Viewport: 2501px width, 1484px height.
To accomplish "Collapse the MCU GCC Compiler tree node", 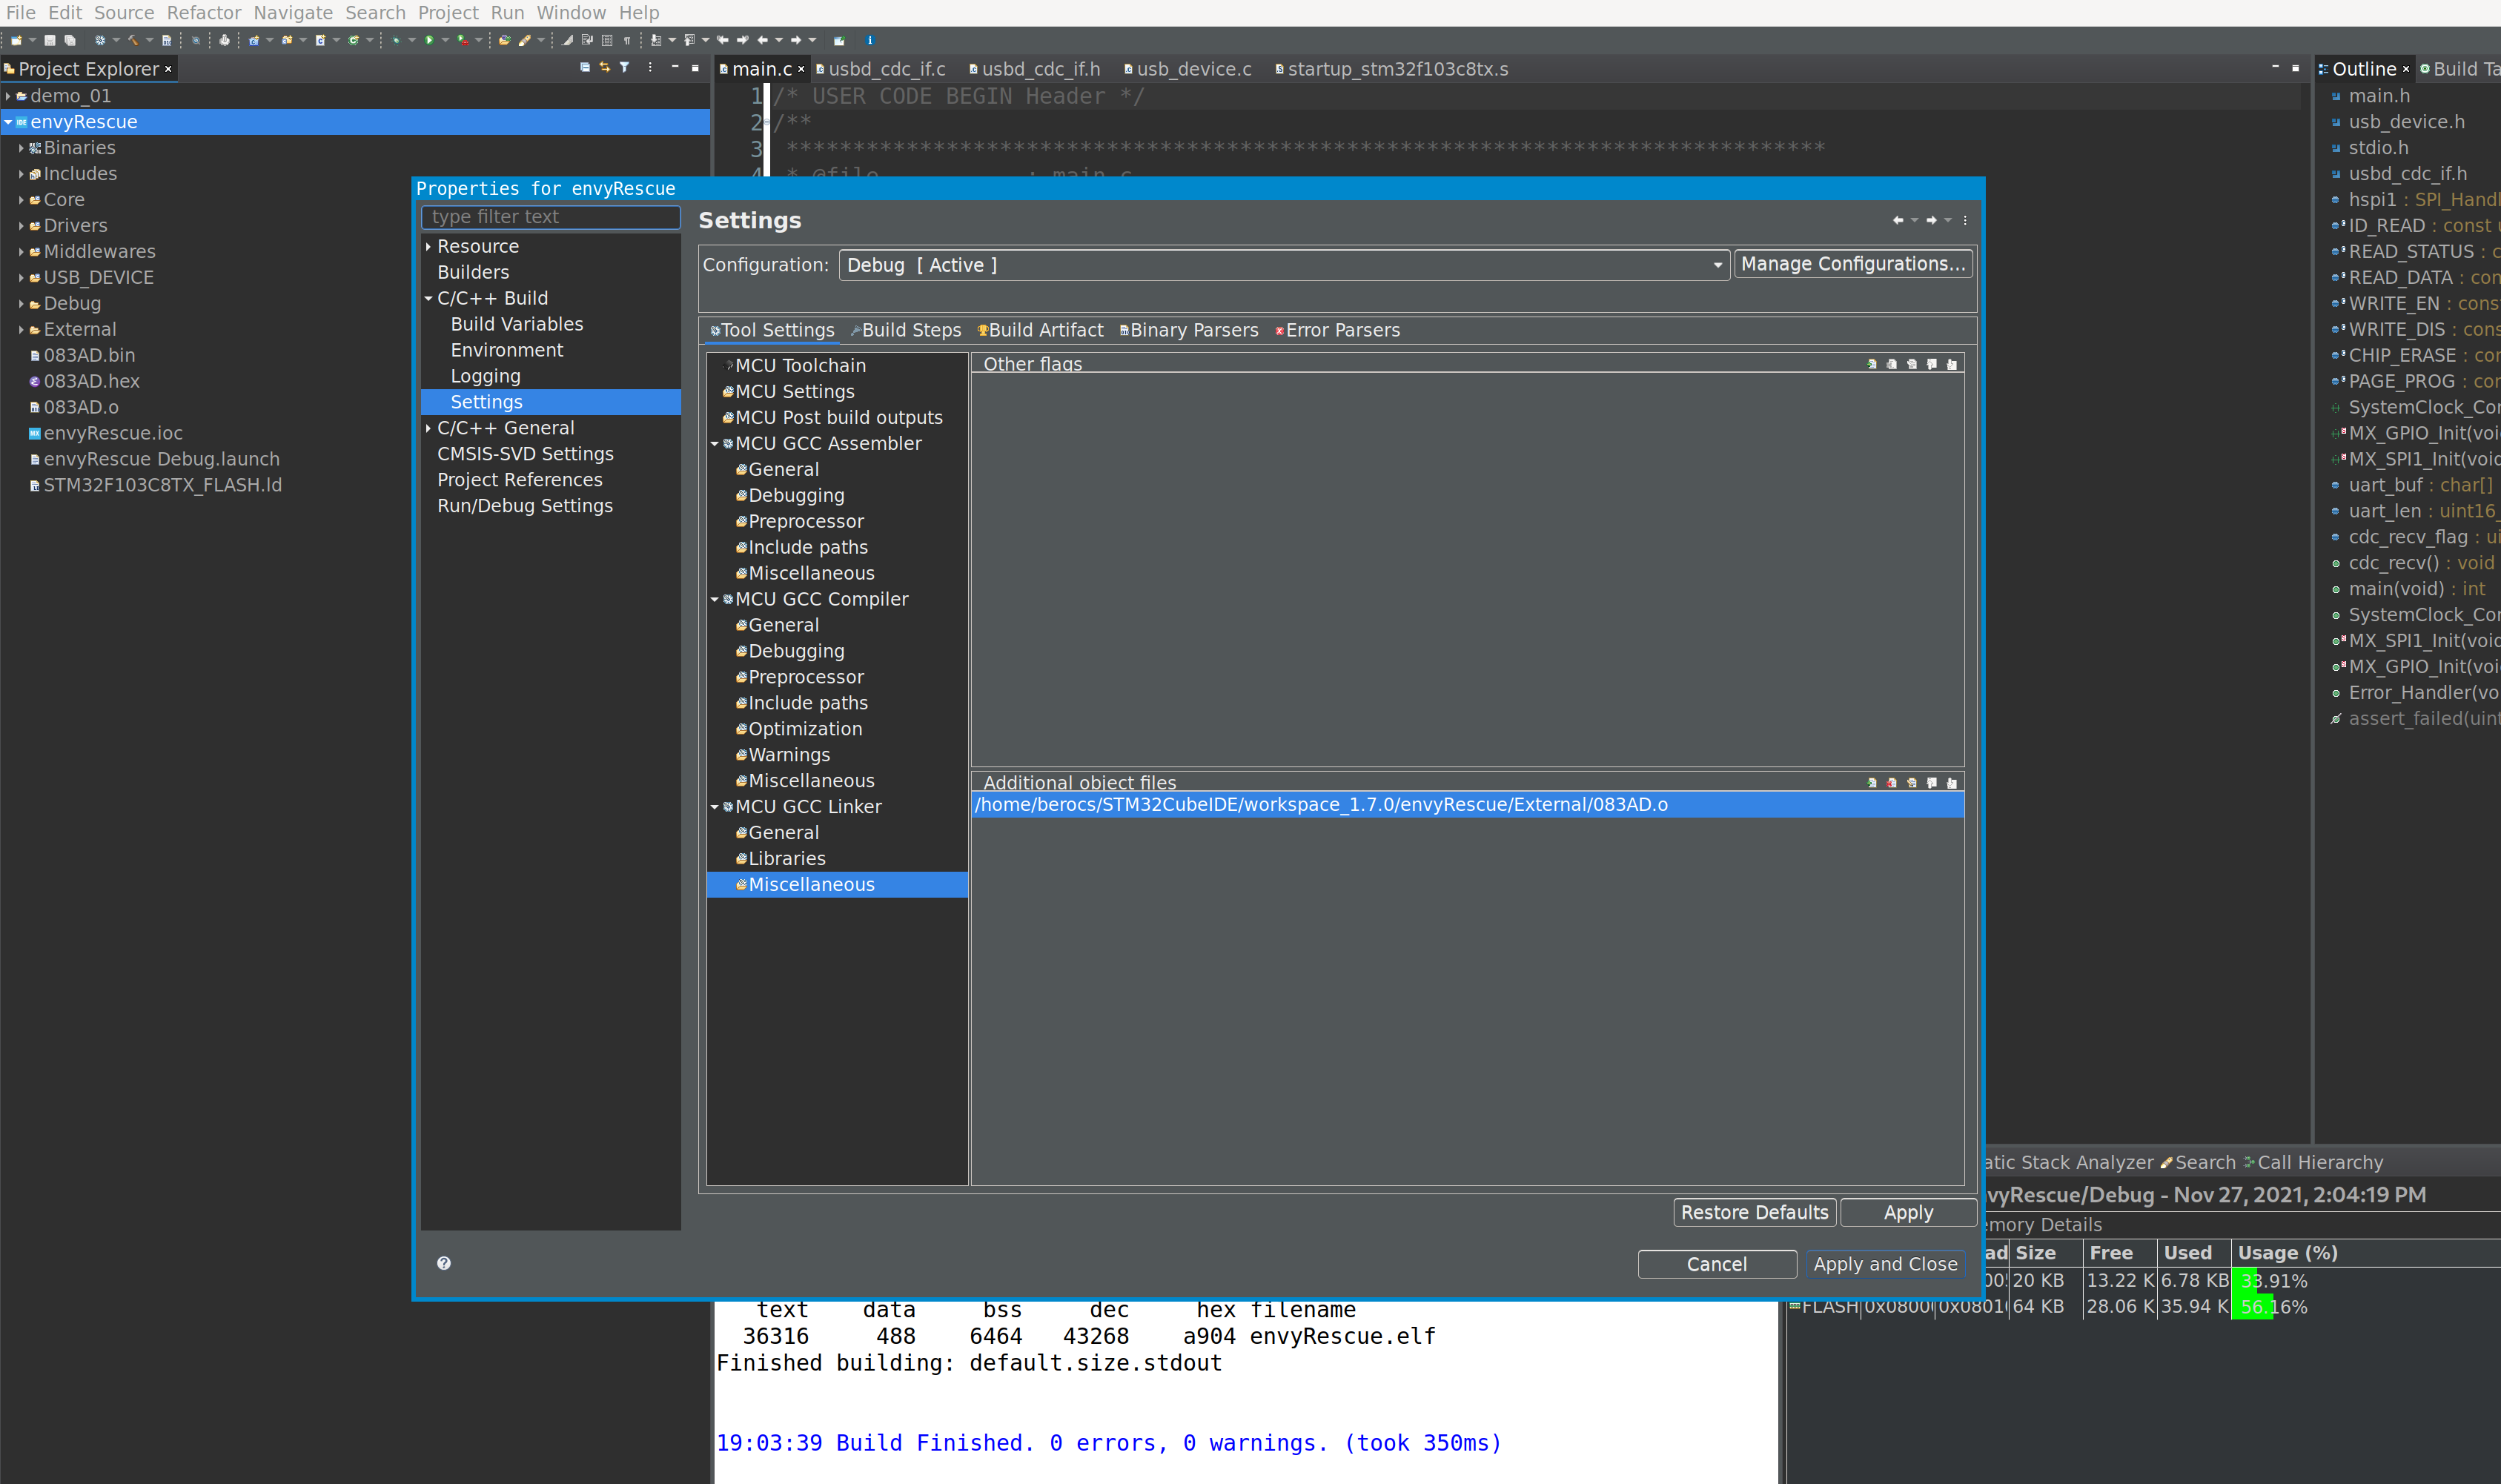I will coord(715,599).
